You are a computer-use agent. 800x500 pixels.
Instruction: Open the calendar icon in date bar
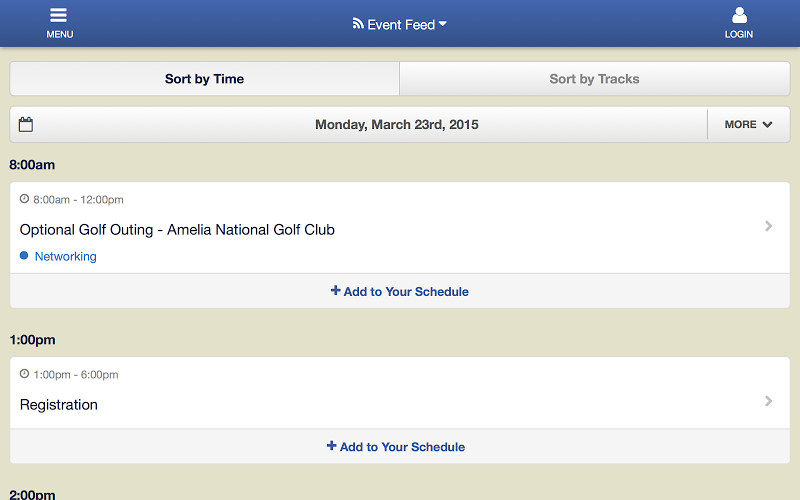[x=26, y=124]
